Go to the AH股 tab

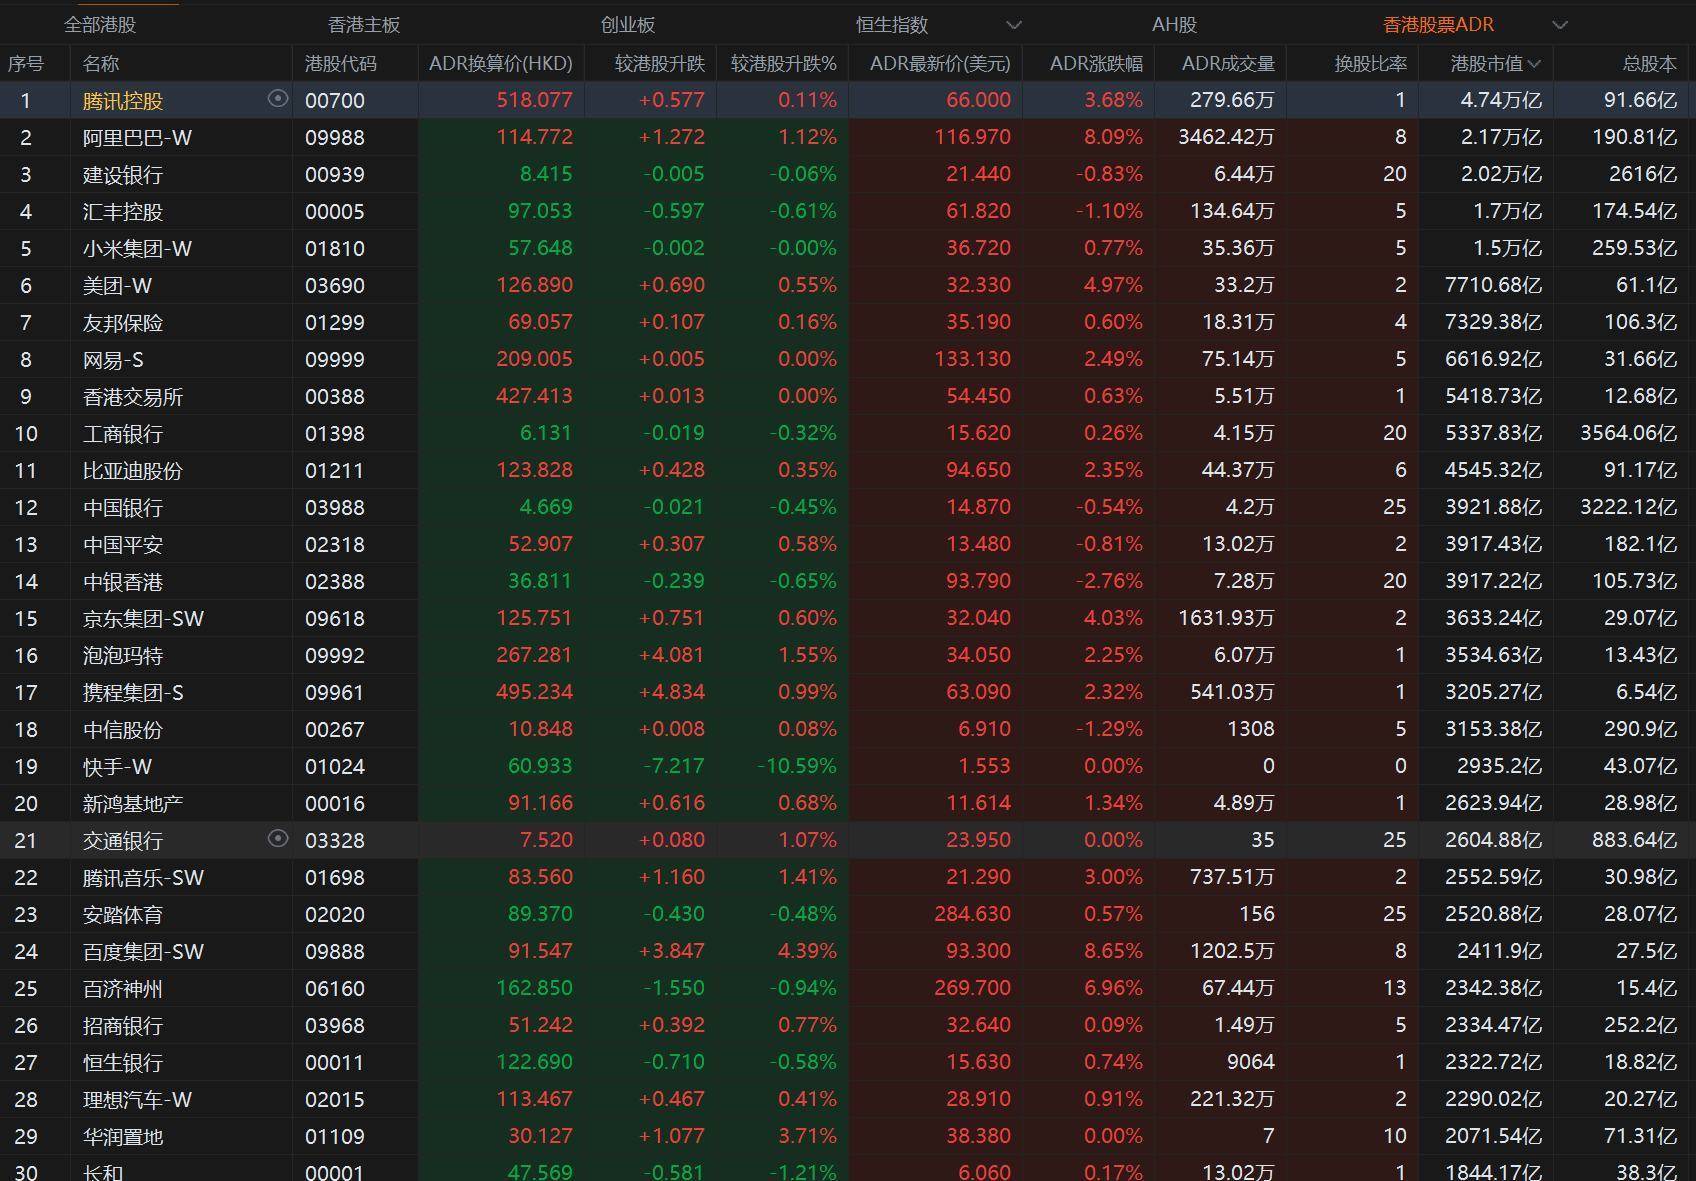(1173, 25)
